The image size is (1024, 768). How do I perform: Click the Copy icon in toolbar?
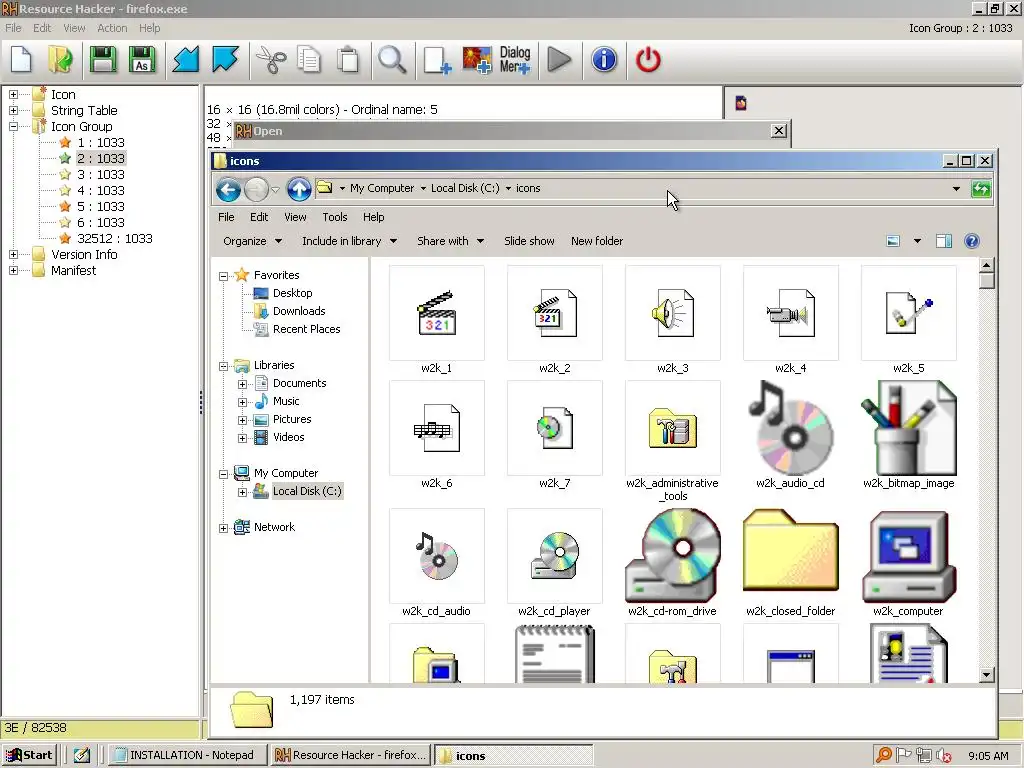coord(309,60)
